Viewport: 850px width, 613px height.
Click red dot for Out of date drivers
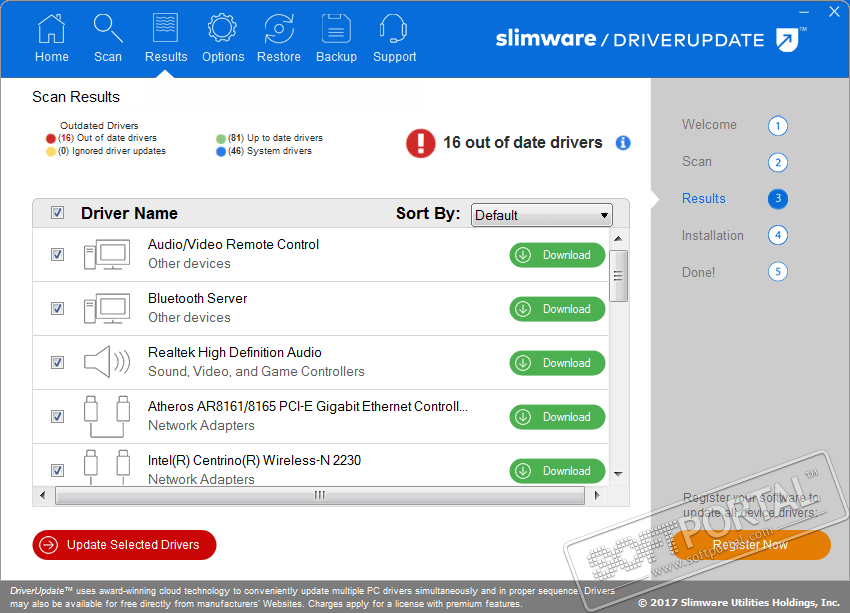pos(50,139)
